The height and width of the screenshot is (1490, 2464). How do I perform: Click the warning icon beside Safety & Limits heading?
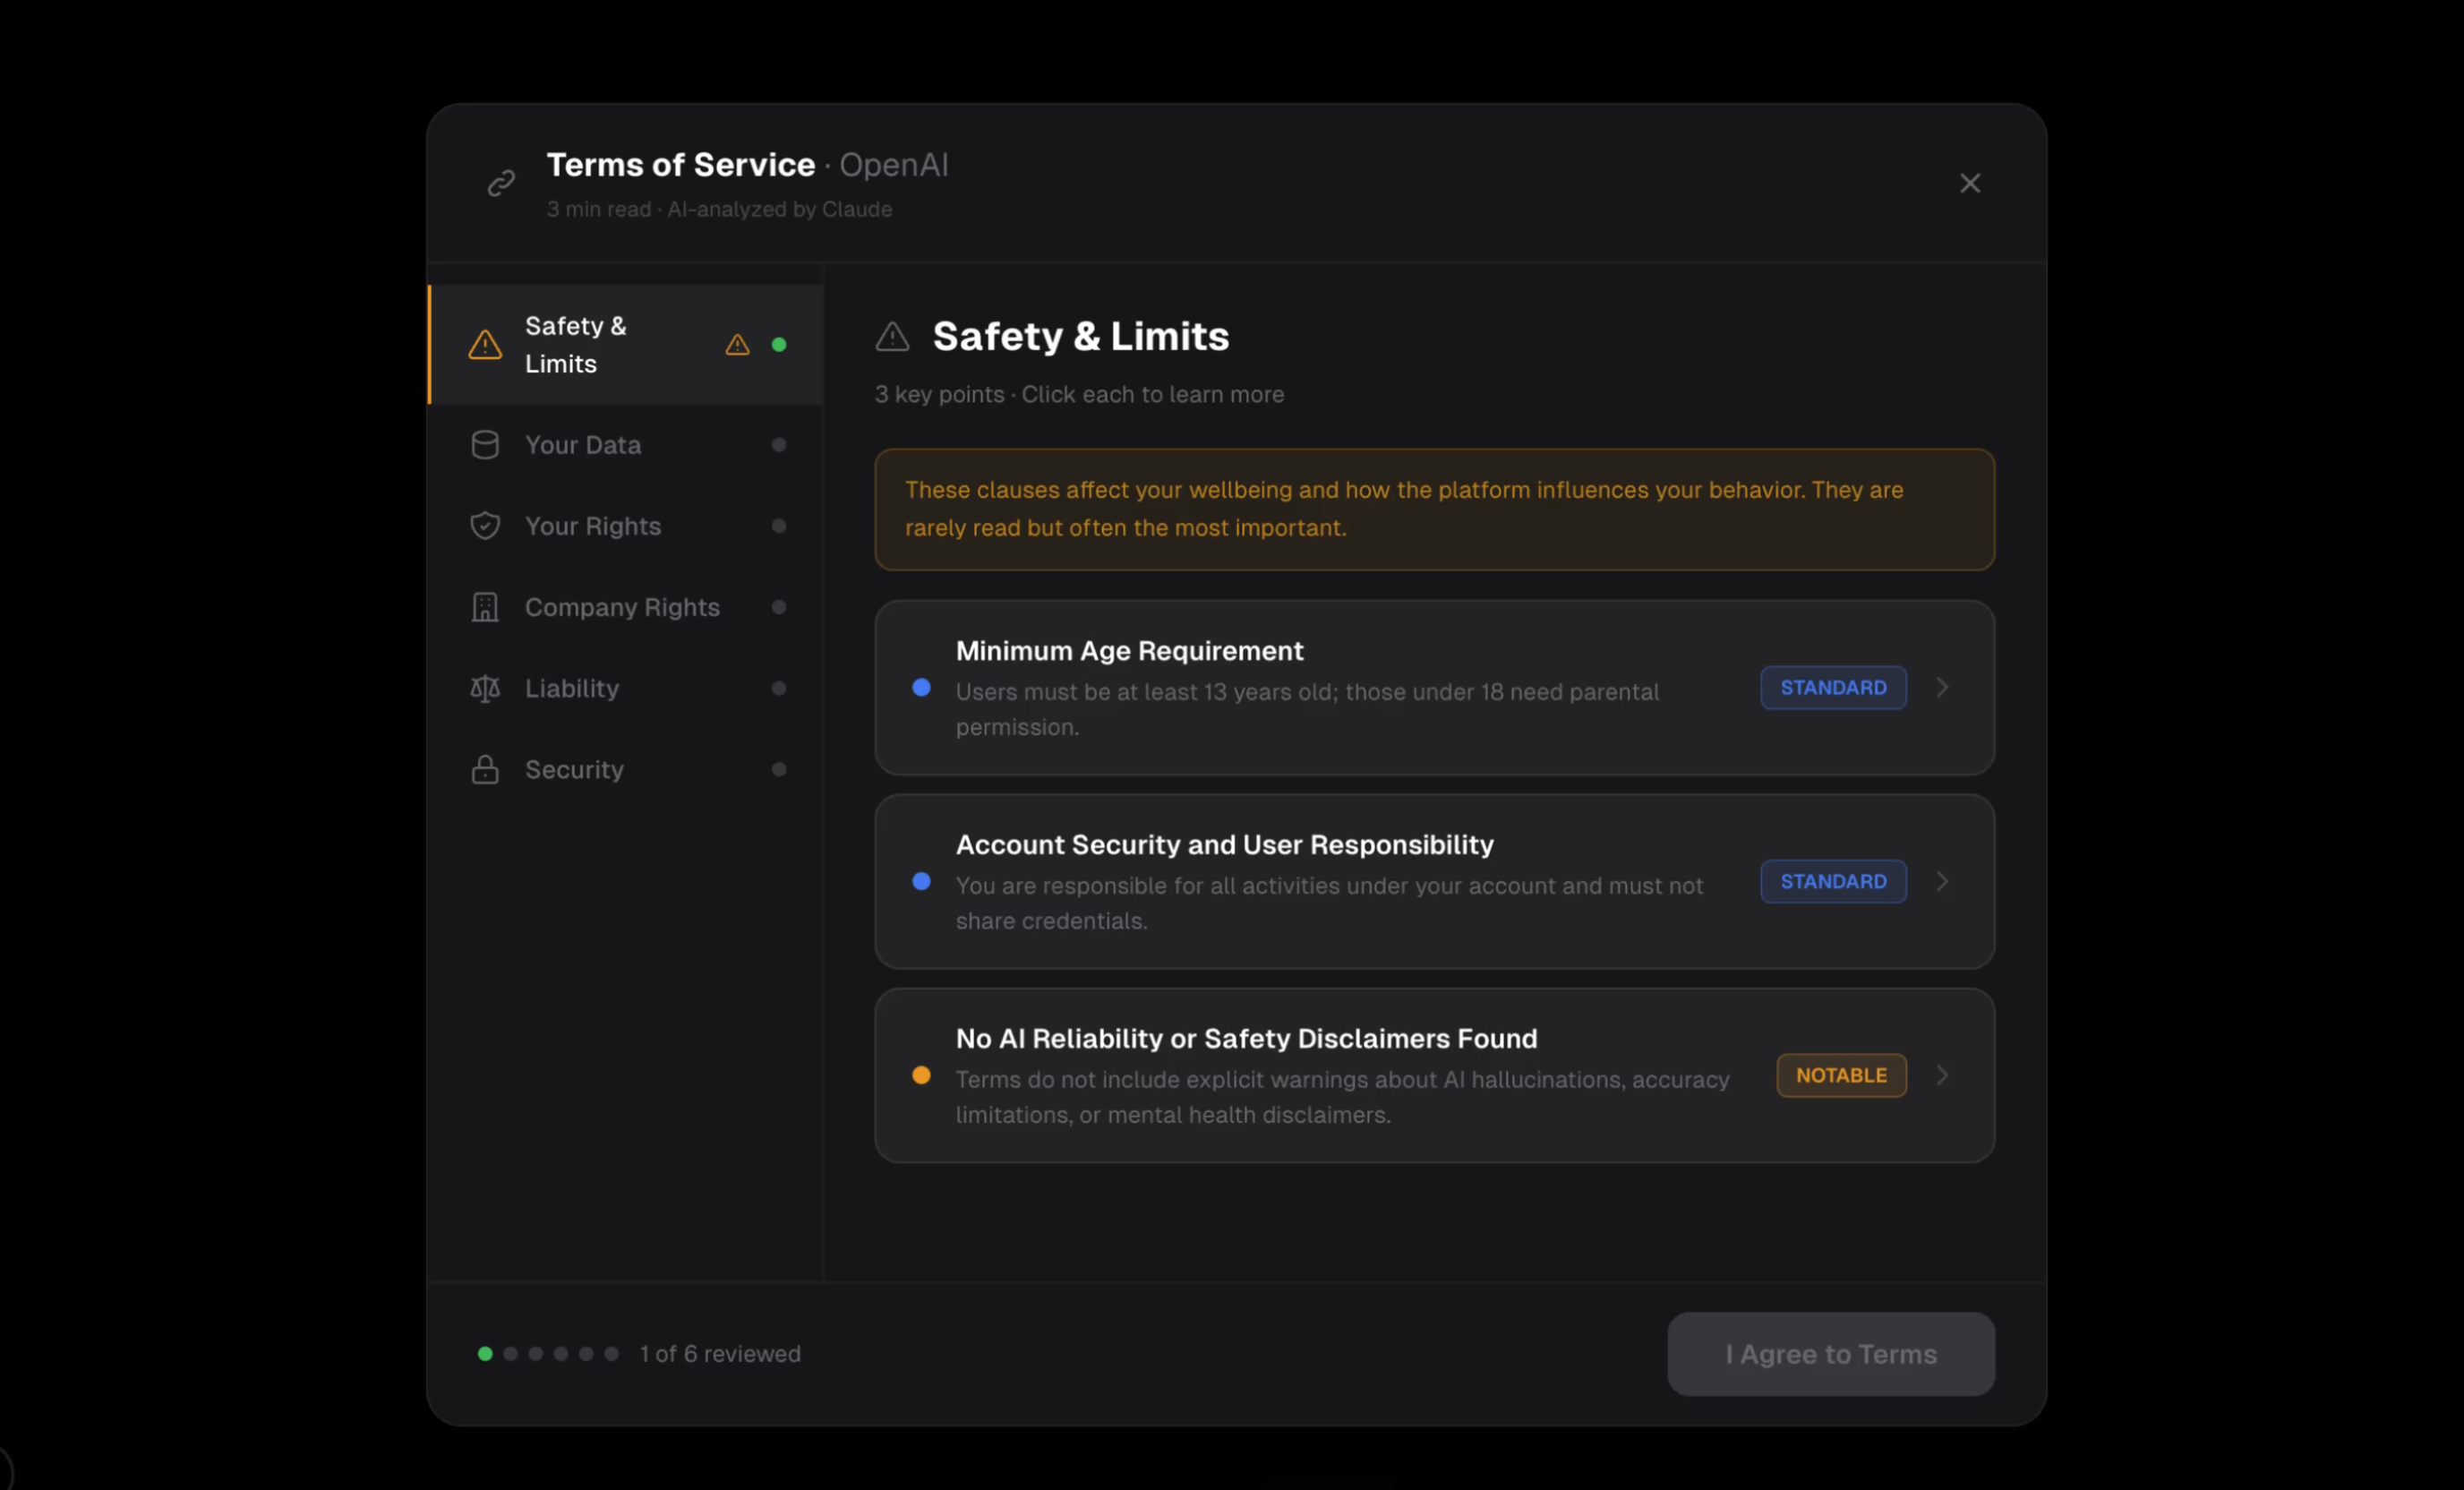click(892, 336)
